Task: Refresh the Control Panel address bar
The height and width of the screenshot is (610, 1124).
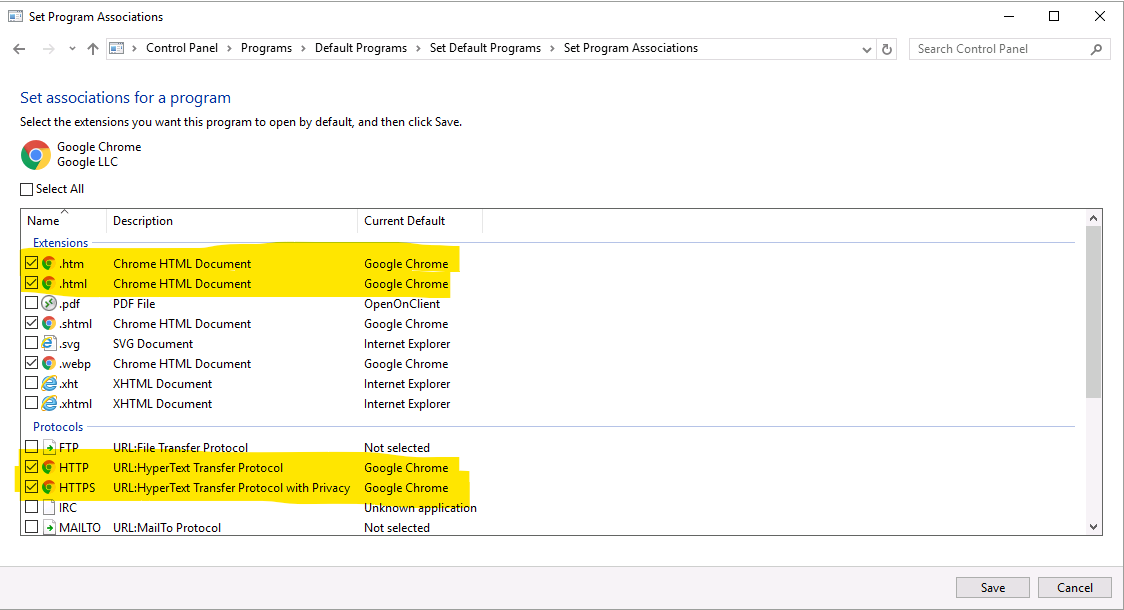Action: click(887, 49)
